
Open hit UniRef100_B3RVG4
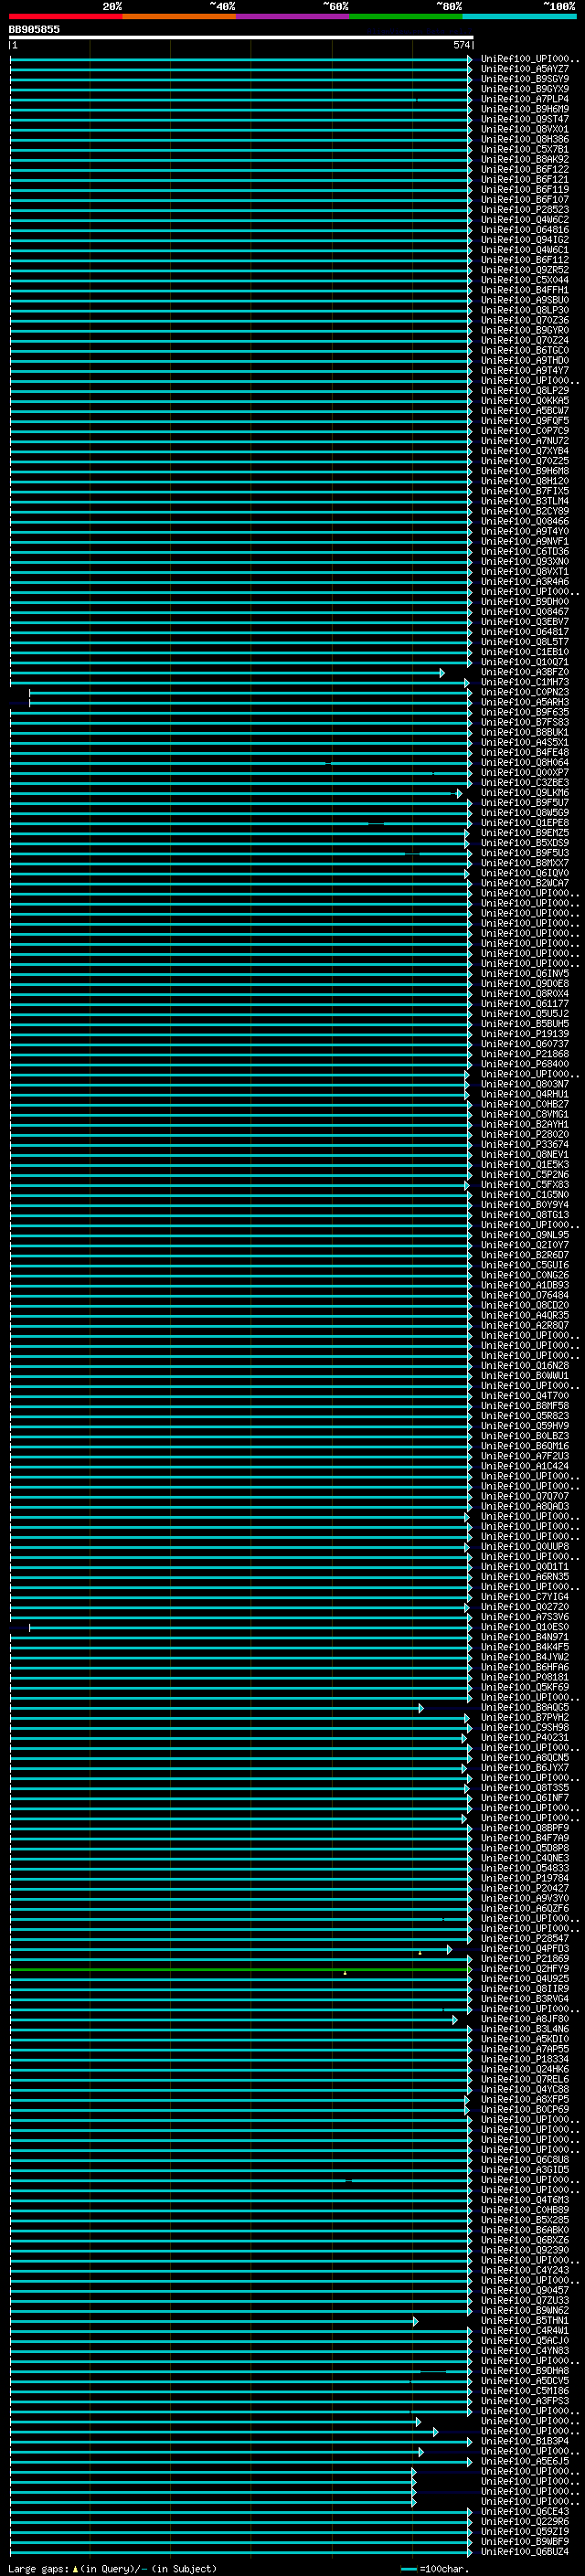coord(525,1998)
